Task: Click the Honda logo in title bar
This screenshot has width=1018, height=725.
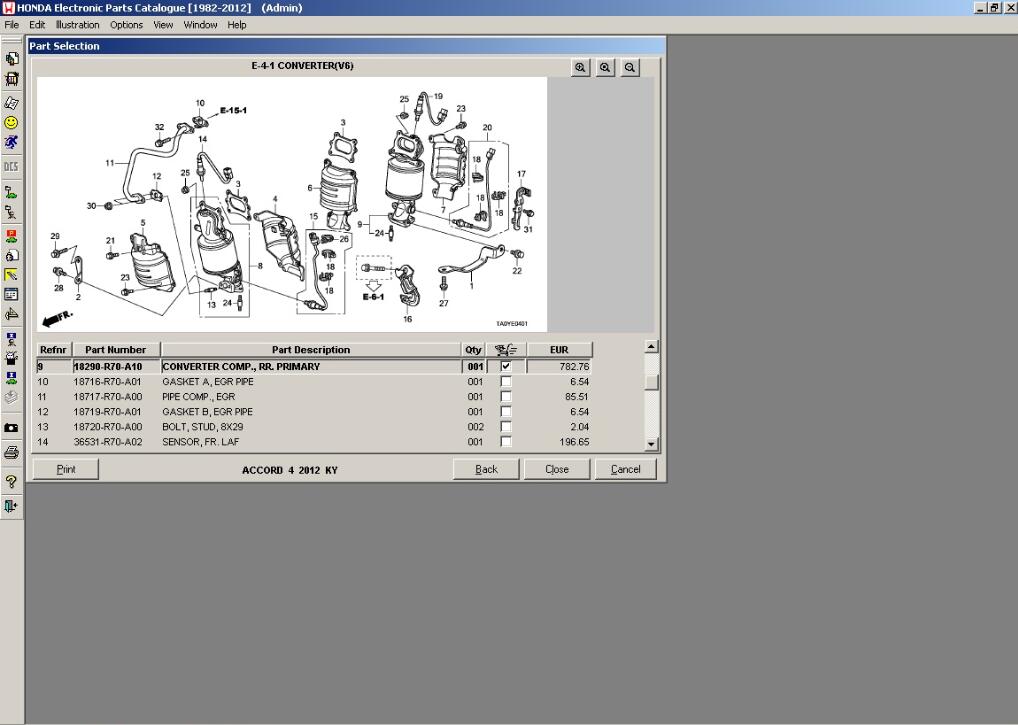Action: click(x=8, y=8)
